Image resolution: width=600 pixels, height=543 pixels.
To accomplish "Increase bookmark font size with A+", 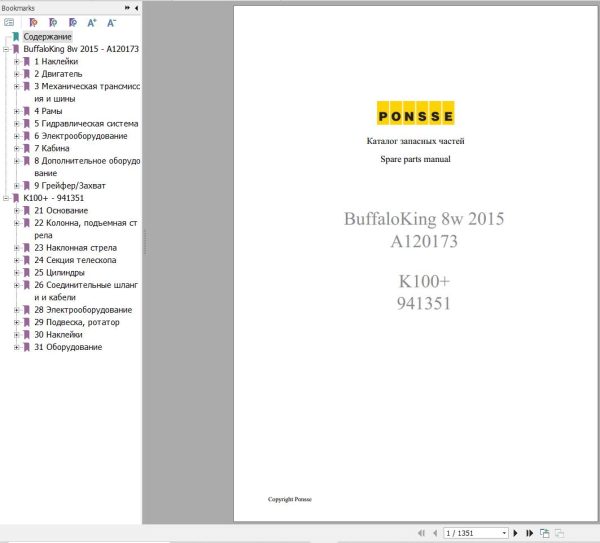I will pos(92,23).
